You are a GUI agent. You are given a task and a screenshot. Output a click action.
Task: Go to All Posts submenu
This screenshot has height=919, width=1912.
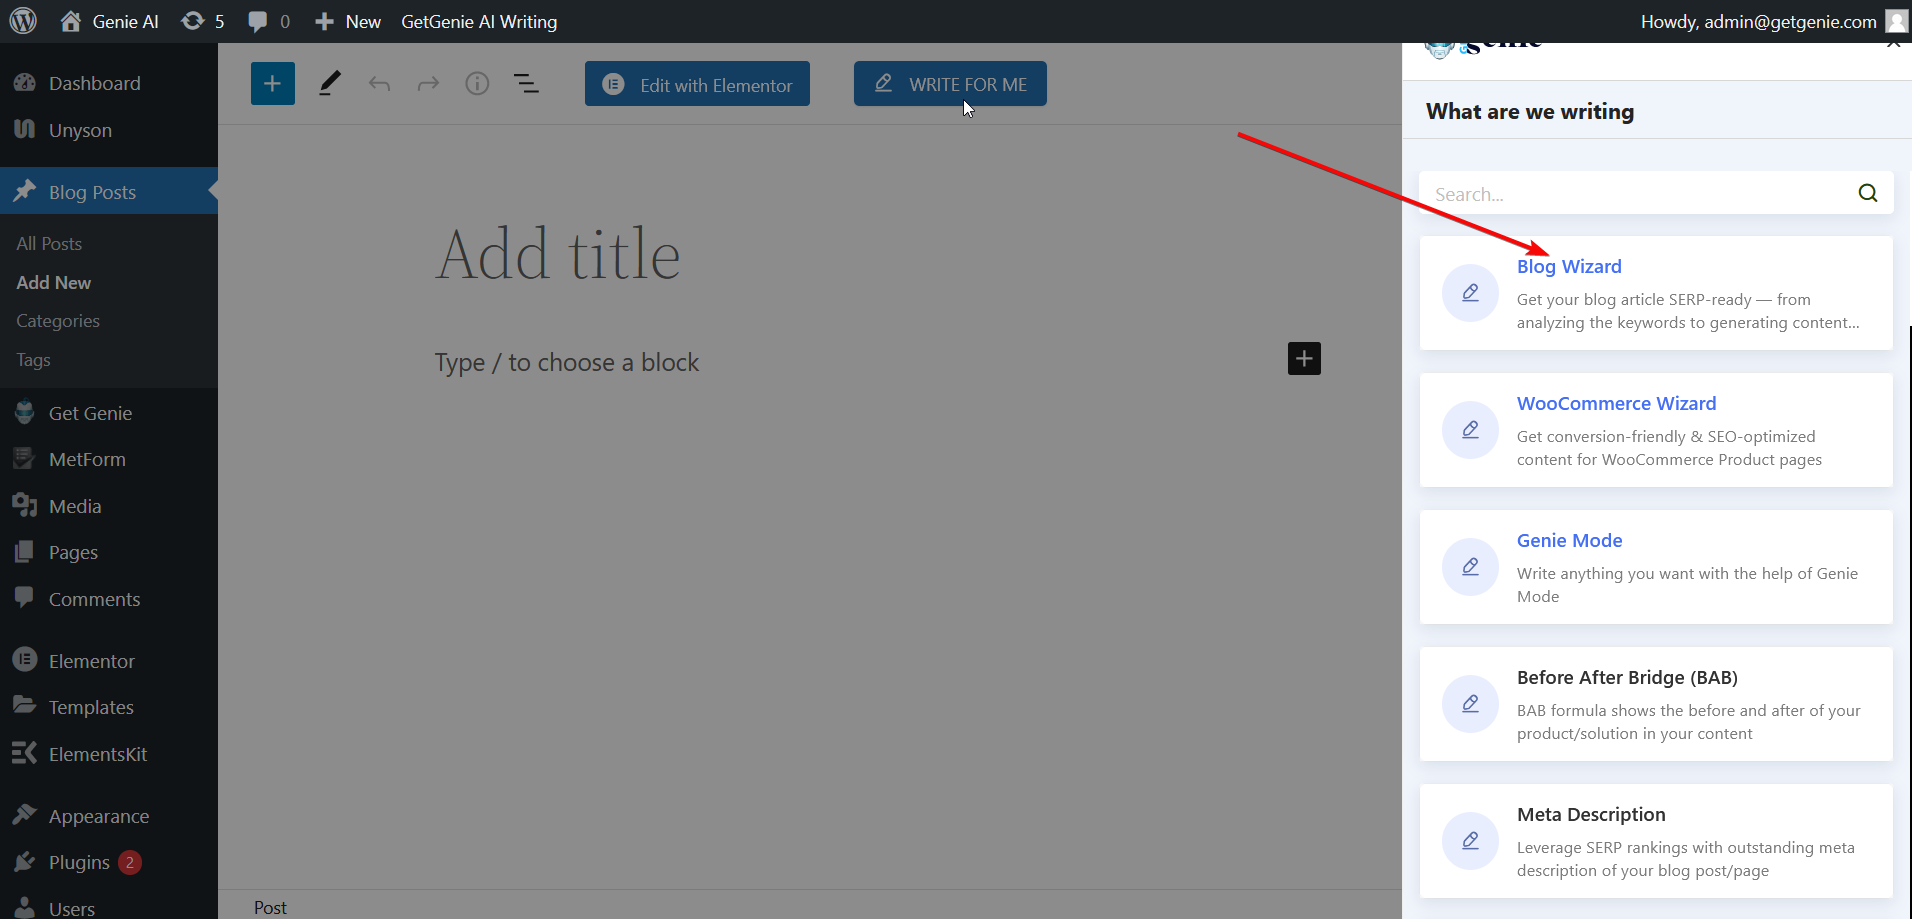click(49, 244)
